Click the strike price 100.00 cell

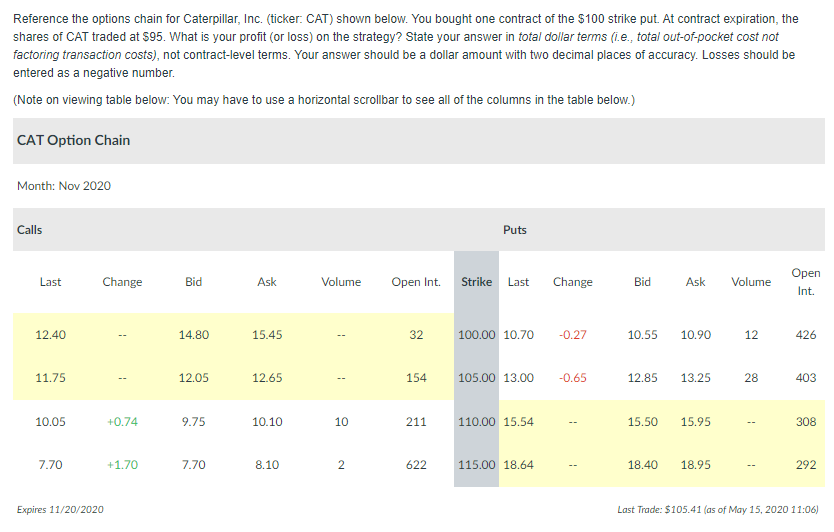click(x=476, y=335)
